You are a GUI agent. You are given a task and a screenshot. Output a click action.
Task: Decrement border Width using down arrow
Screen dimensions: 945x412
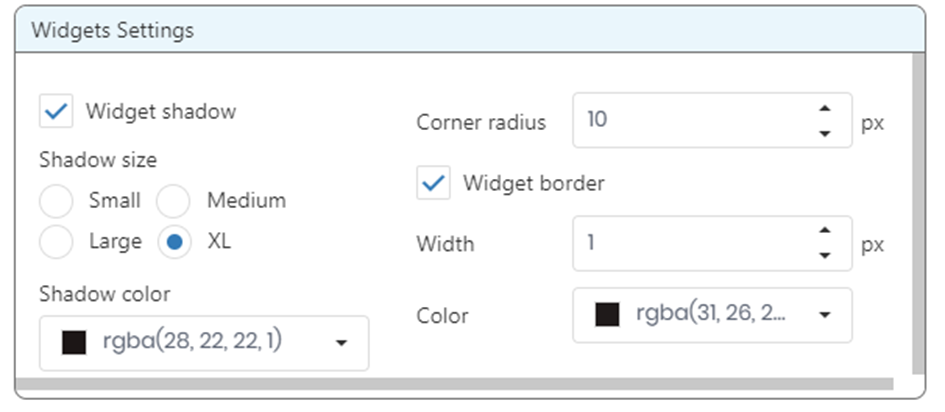coord(825,255)
